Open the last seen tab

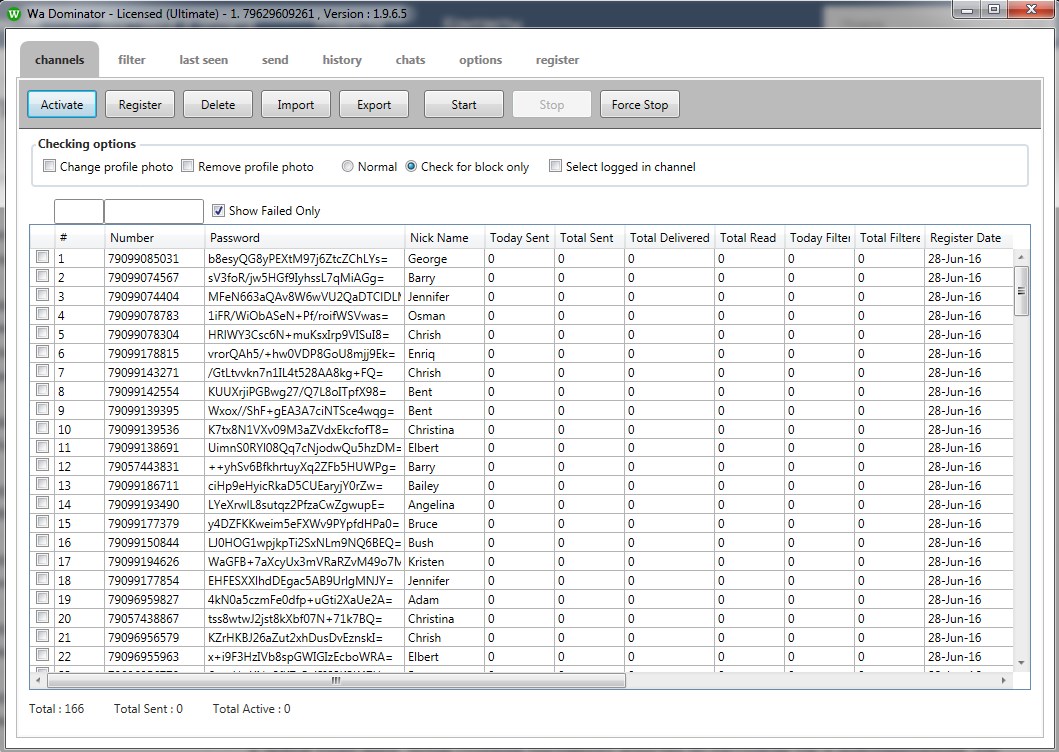[203, 60]
